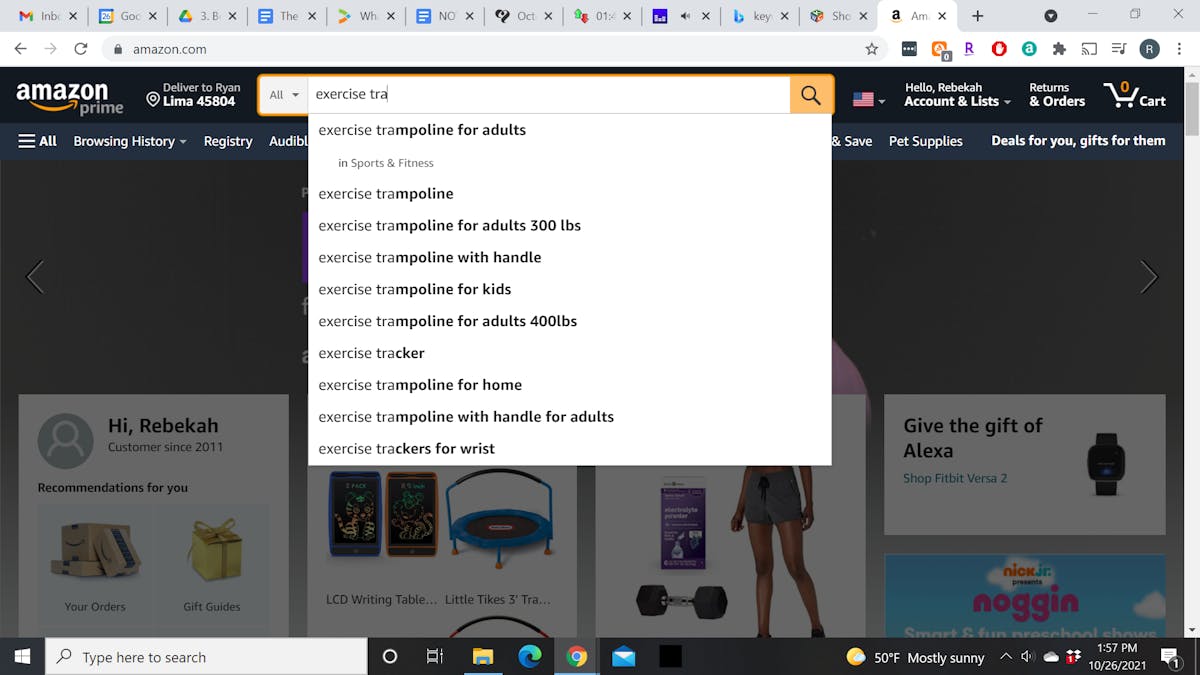Click 'Deals for you, gifts for them'

pyautogui.click(x=1078, y=141)
